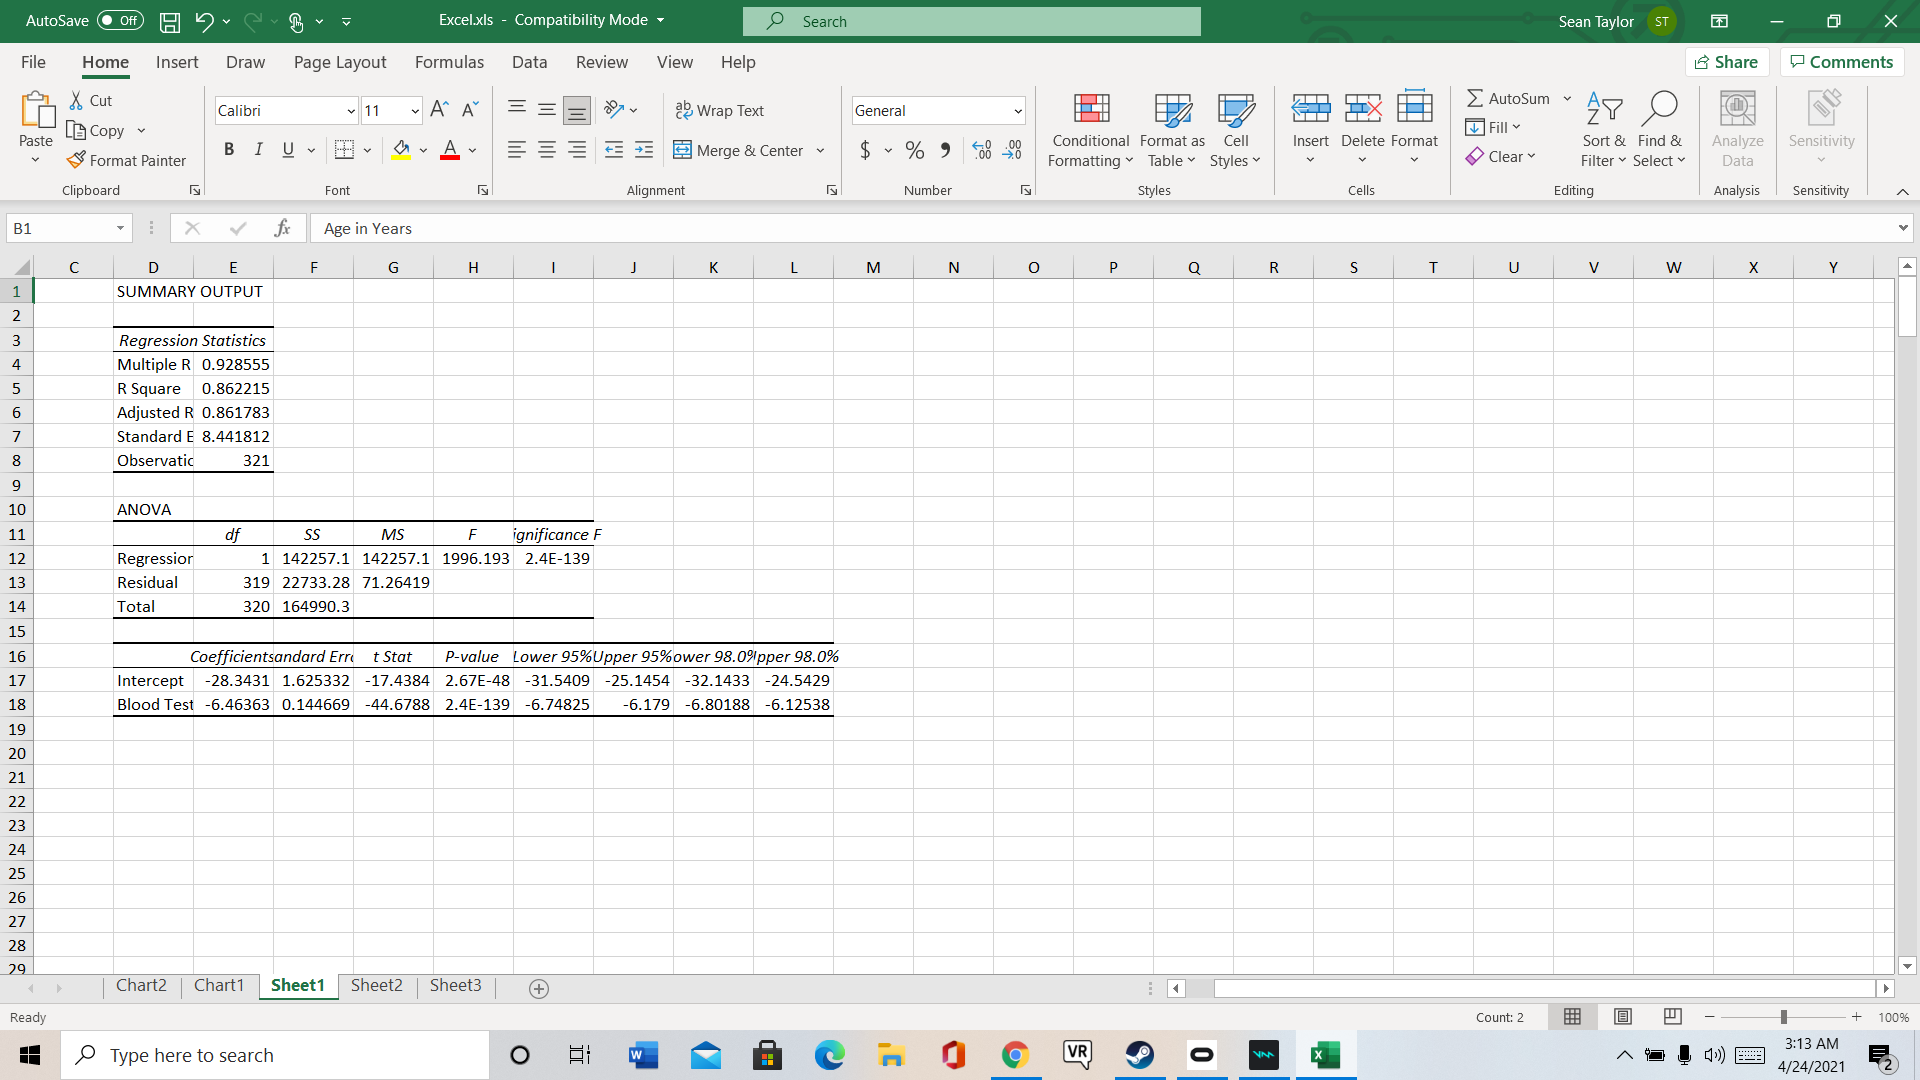Click the Increase Font Size icon
The height and width of the screenshot is (1080, 1920).
tap(439, 110)
